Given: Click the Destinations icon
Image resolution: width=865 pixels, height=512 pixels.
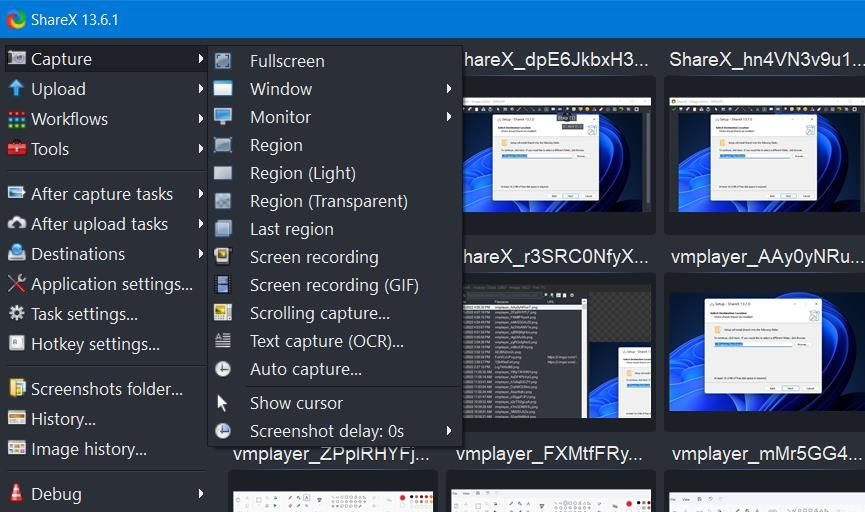Looking at the screenshot, I should pyautogui.click(x=17, y=253).
